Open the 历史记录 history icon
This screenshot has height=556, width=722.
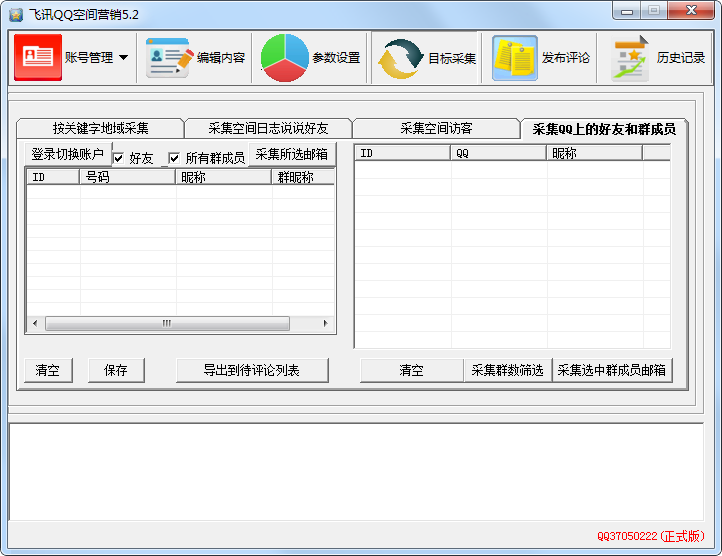[x=630, y=58]
